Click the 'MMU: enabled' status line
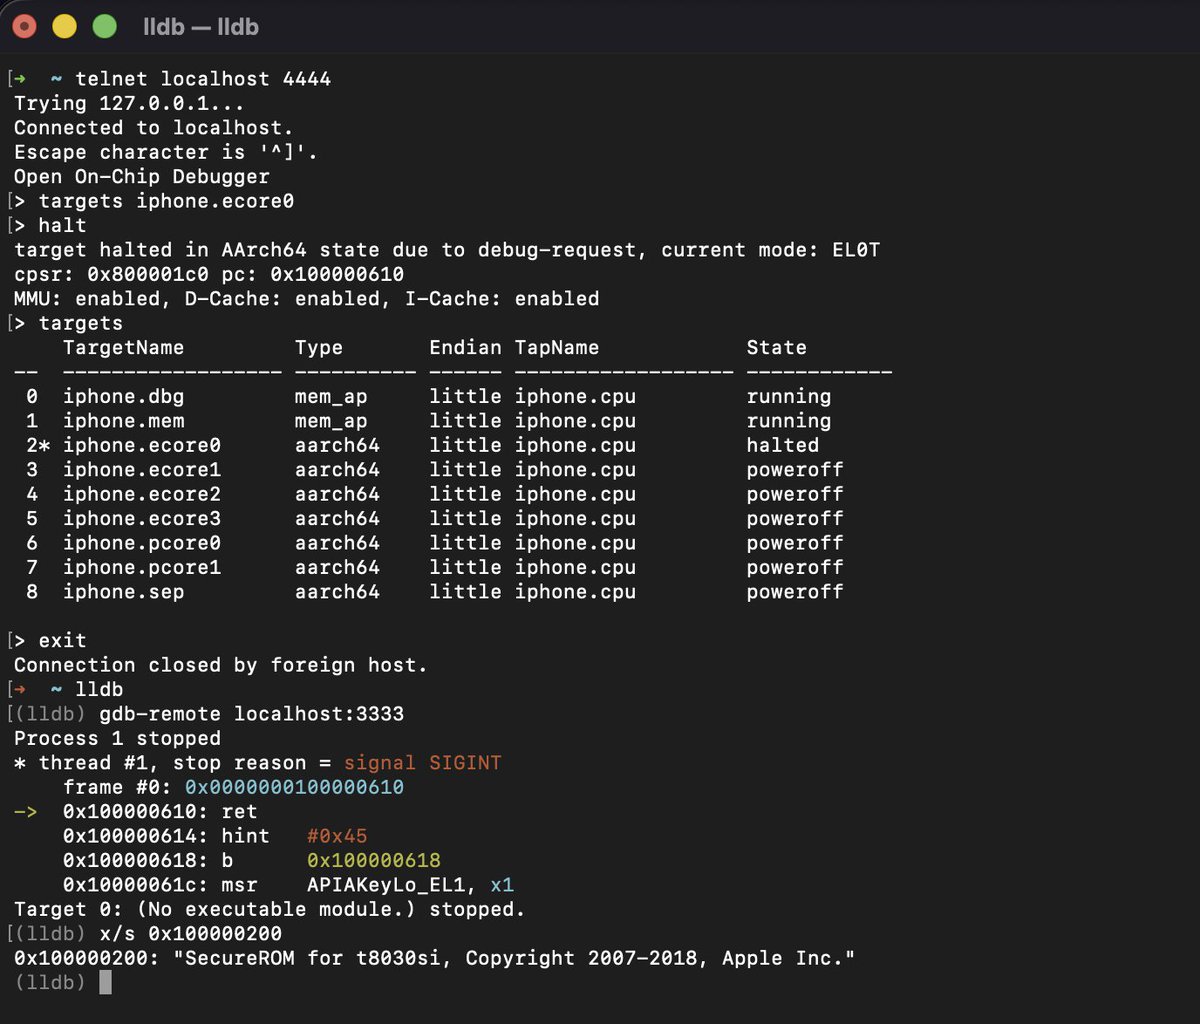 (307, 299)
